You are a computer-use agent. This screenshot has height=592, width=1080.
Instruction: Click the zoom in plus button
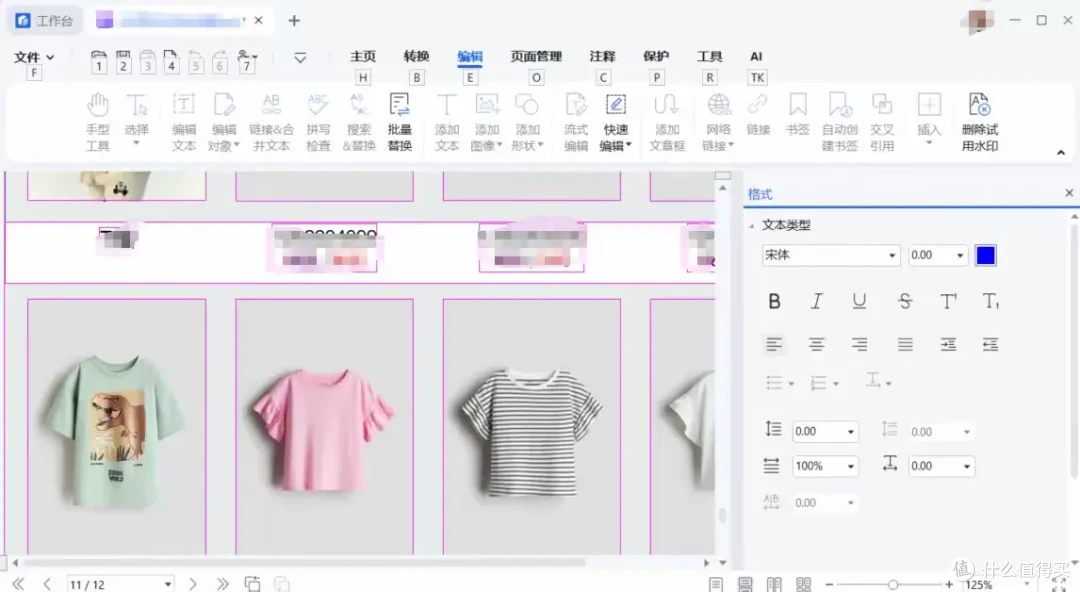click(949, 584)
